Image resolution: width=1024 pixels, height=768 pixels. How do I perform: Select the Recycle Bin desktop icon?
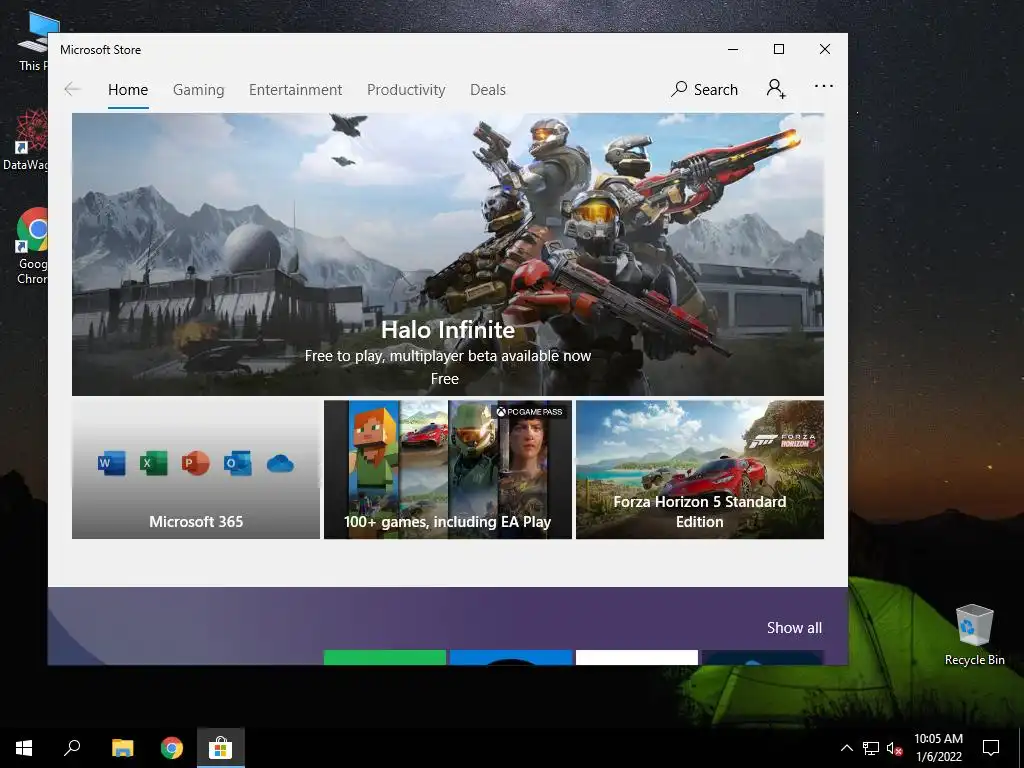[974, 635]
